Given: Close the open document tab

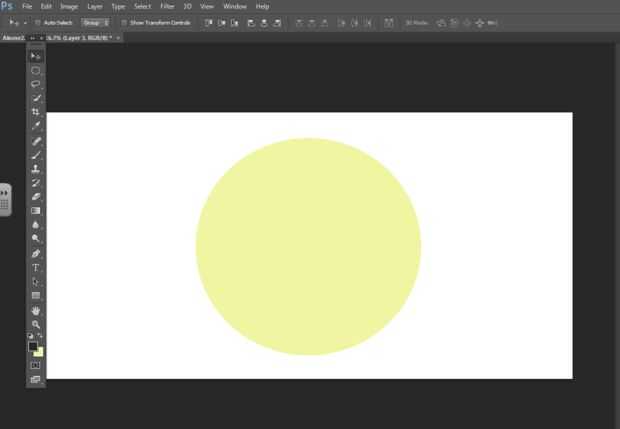Looking at the screenshot, I should [118, 38].
